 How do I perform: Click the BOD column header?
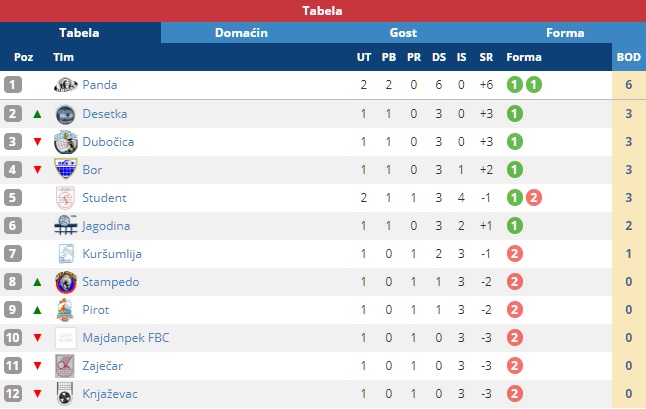pos(629,57)
